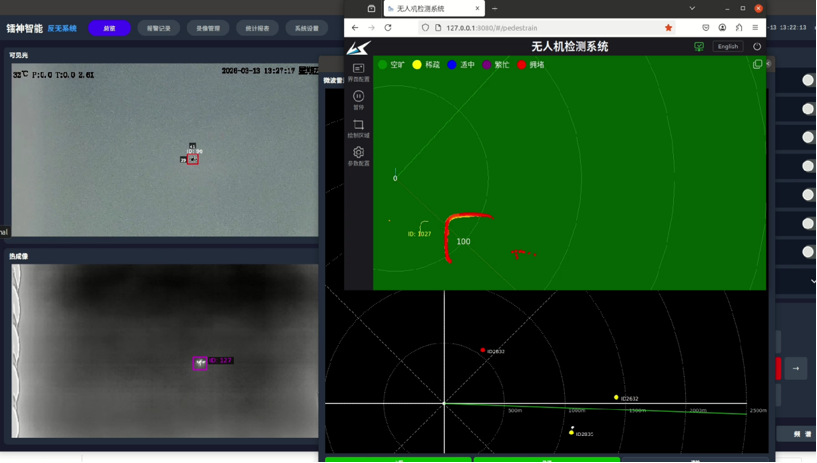Screen dimensions: 817x463
Task: Switch language with the English button
Action: click(727, 46)
